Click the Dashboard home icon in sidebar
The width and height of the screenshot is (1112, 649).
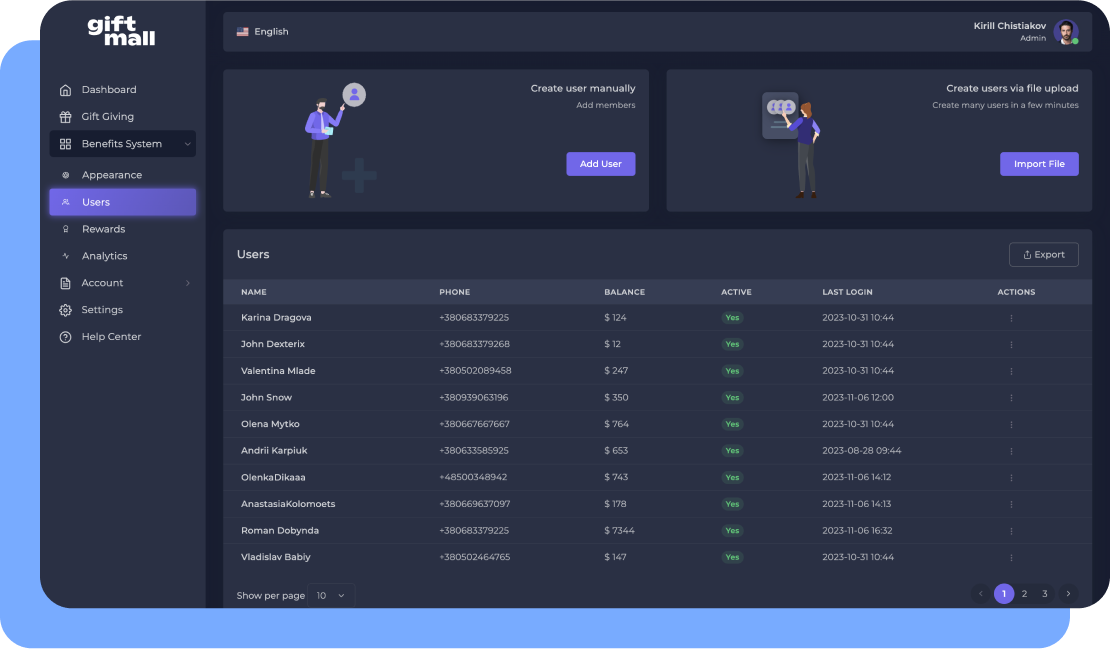click(66, 90)
